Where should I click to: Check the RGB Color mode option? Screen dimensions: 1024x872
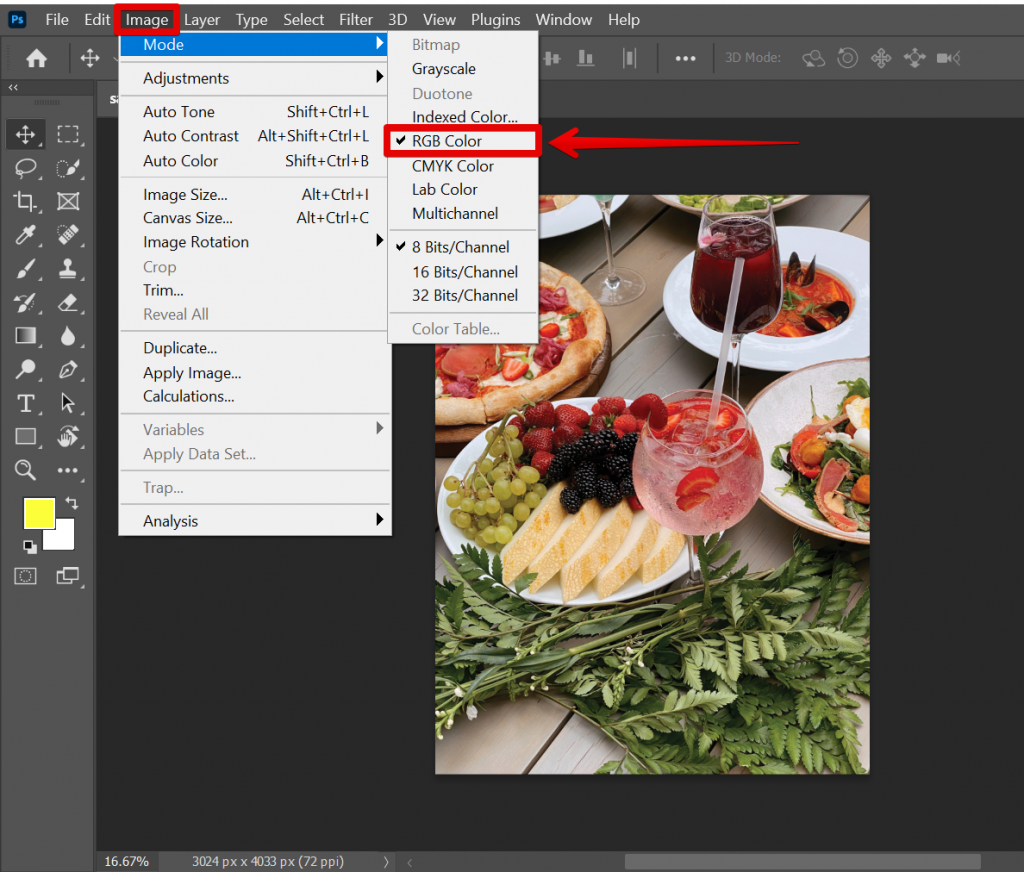[447, 141]
